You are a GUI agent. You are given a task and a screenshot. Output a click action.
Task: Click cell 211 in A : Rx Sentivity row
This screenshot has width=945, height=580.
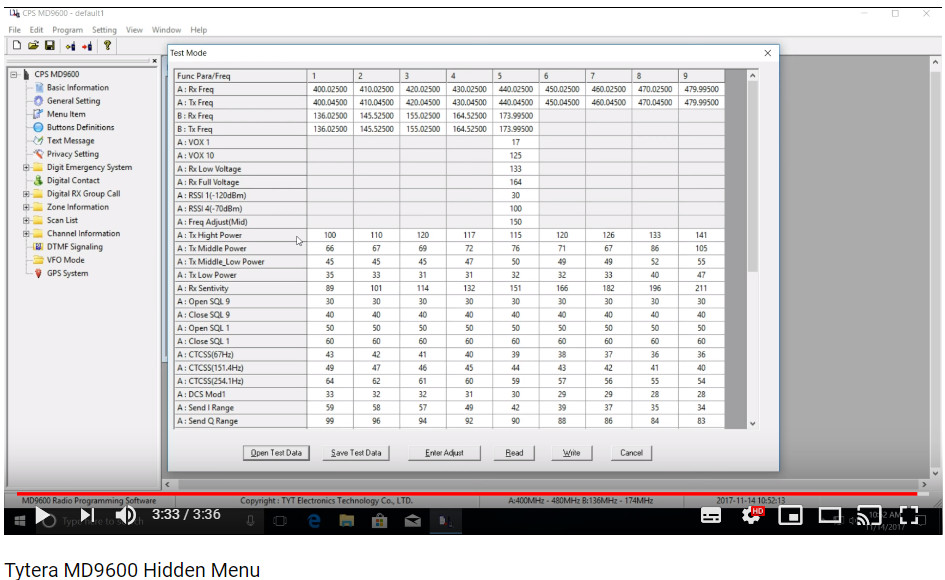pyautogui.click(x=701, y=288)
